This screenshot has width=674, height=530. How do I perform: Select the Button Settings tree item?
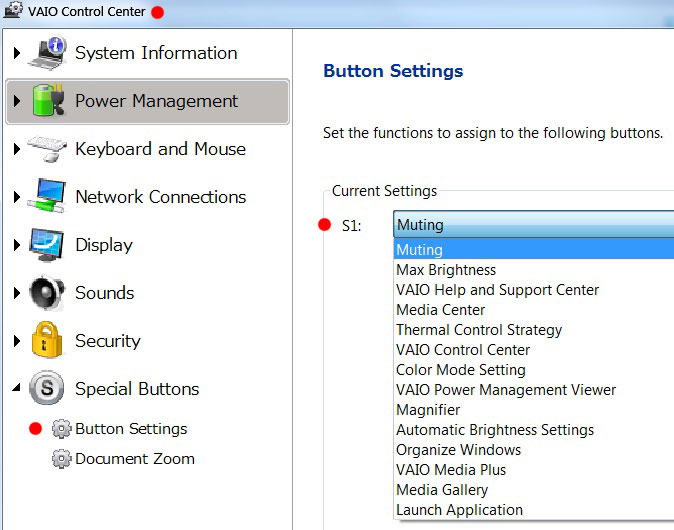(x=130, y=429)
